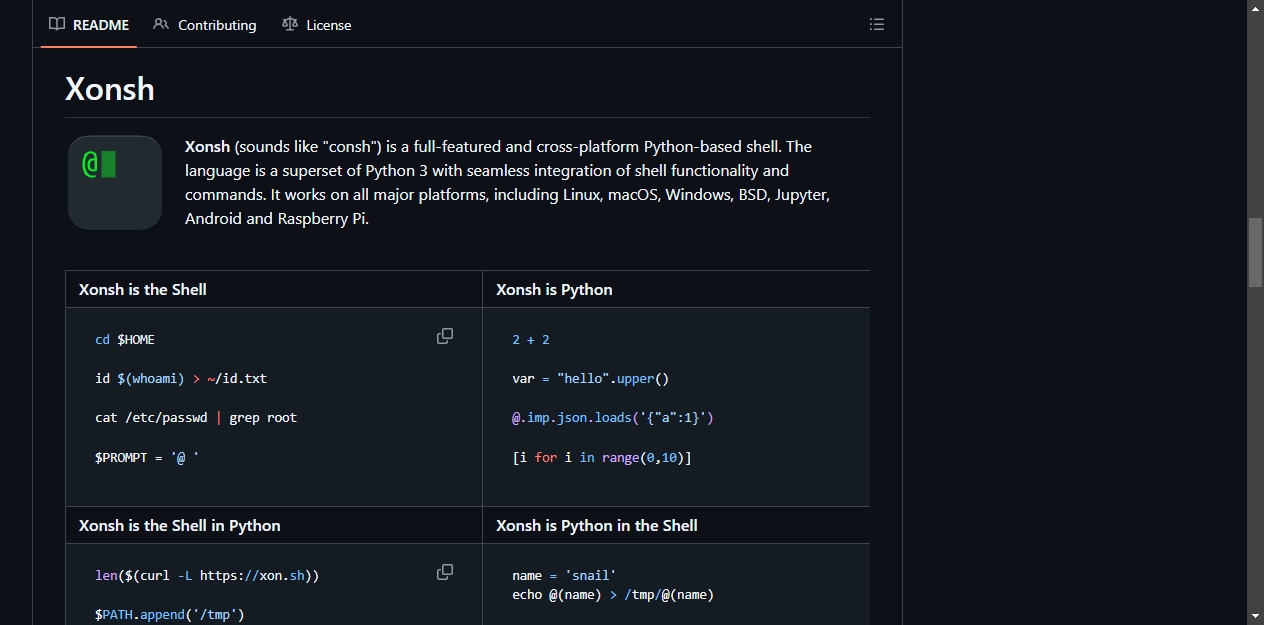1264x625 pixels.
Task: Click the README book icon
Action: (57, 24)
